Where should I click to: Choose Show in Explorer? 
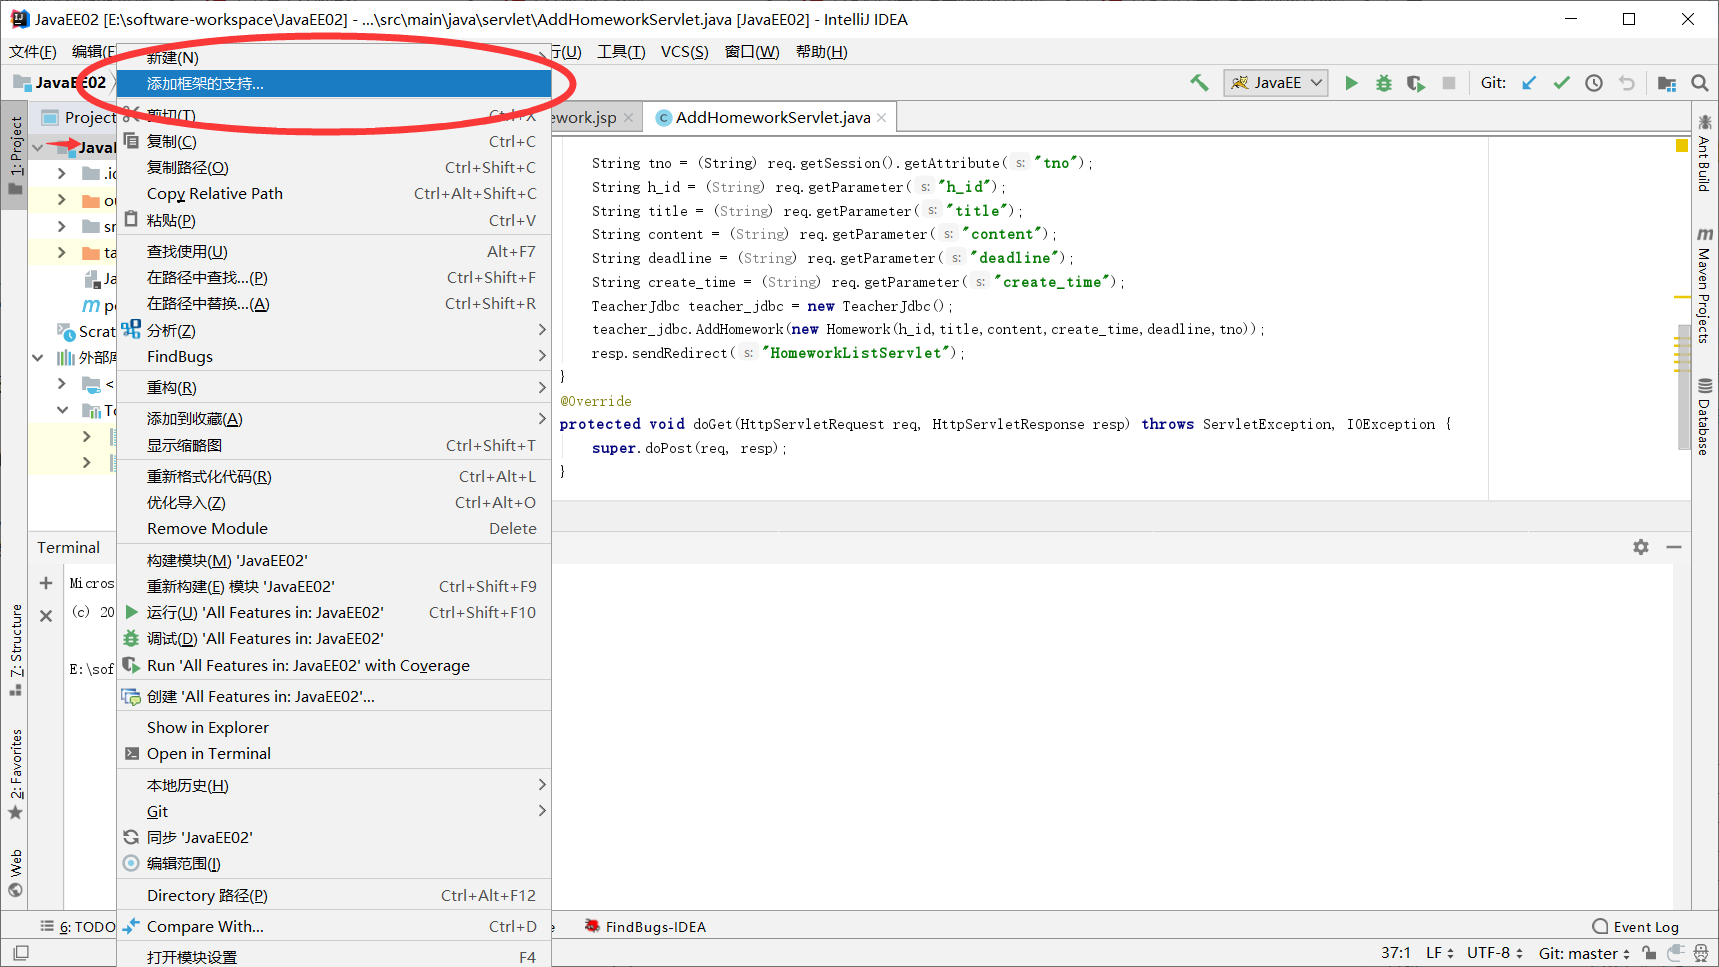[x=334, y=727]
